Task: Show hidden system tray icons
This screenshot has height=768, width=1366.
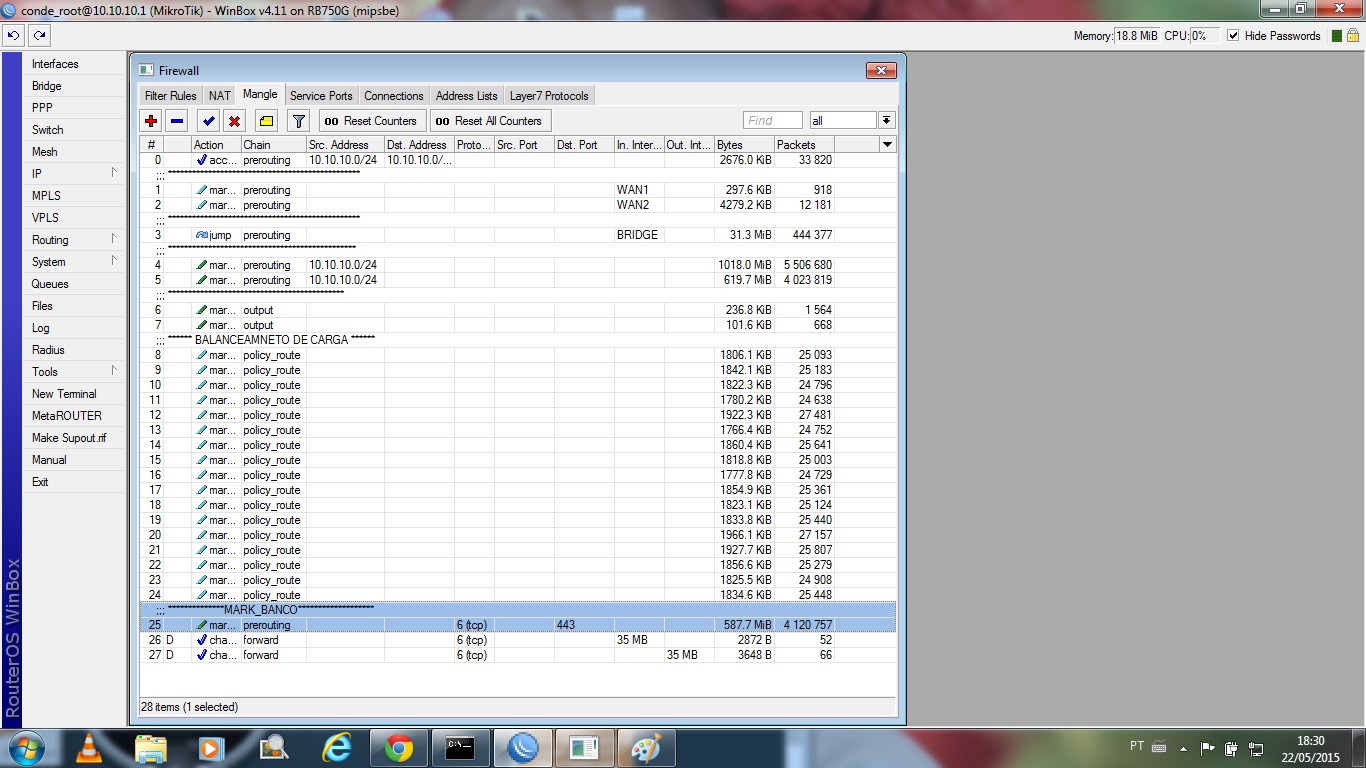Action: 1184,747
